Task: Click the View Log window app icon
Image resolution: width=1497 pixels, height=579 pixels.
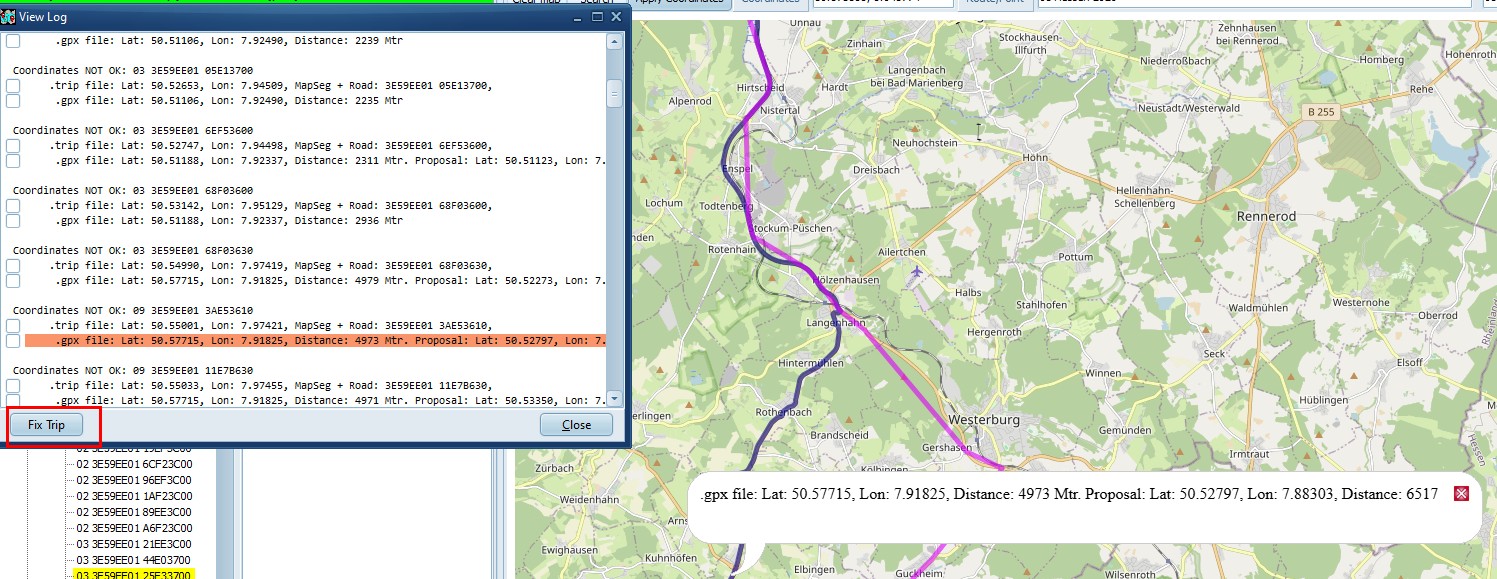Action: pyautogui.click(x=9, y=17)
